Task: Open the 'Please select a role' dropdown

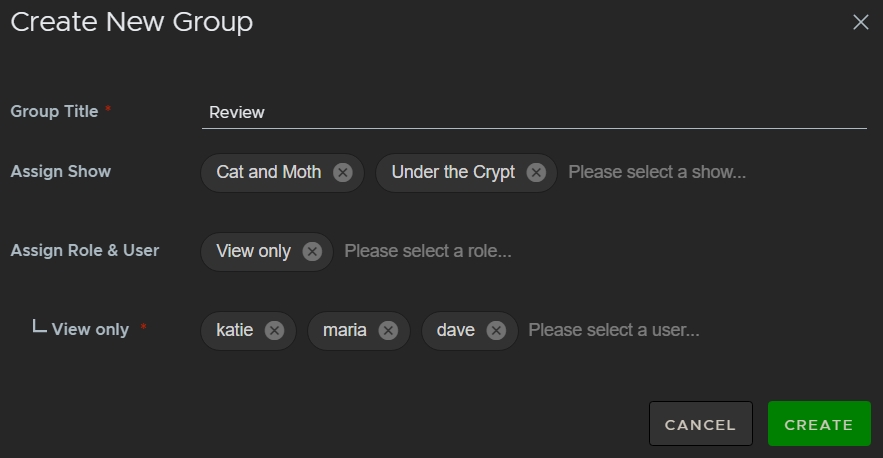Action: pyautogui.click(x=428, y=251)
